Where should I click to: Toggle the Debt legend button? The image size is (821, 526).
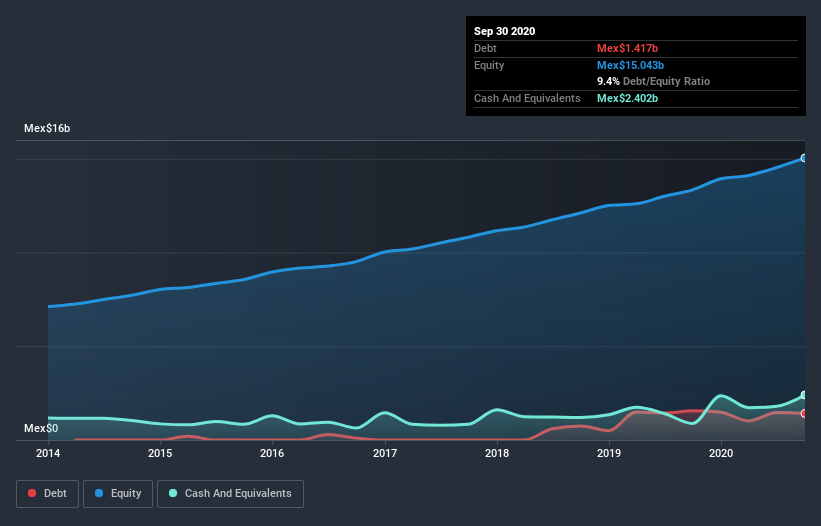point(47,494)
